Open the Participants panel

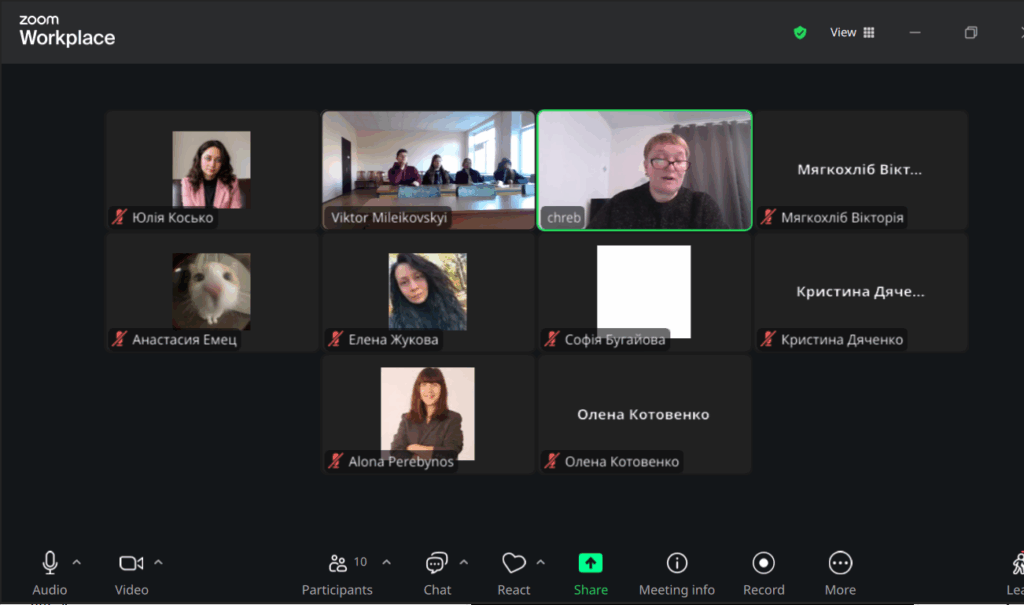click(338, 563)
